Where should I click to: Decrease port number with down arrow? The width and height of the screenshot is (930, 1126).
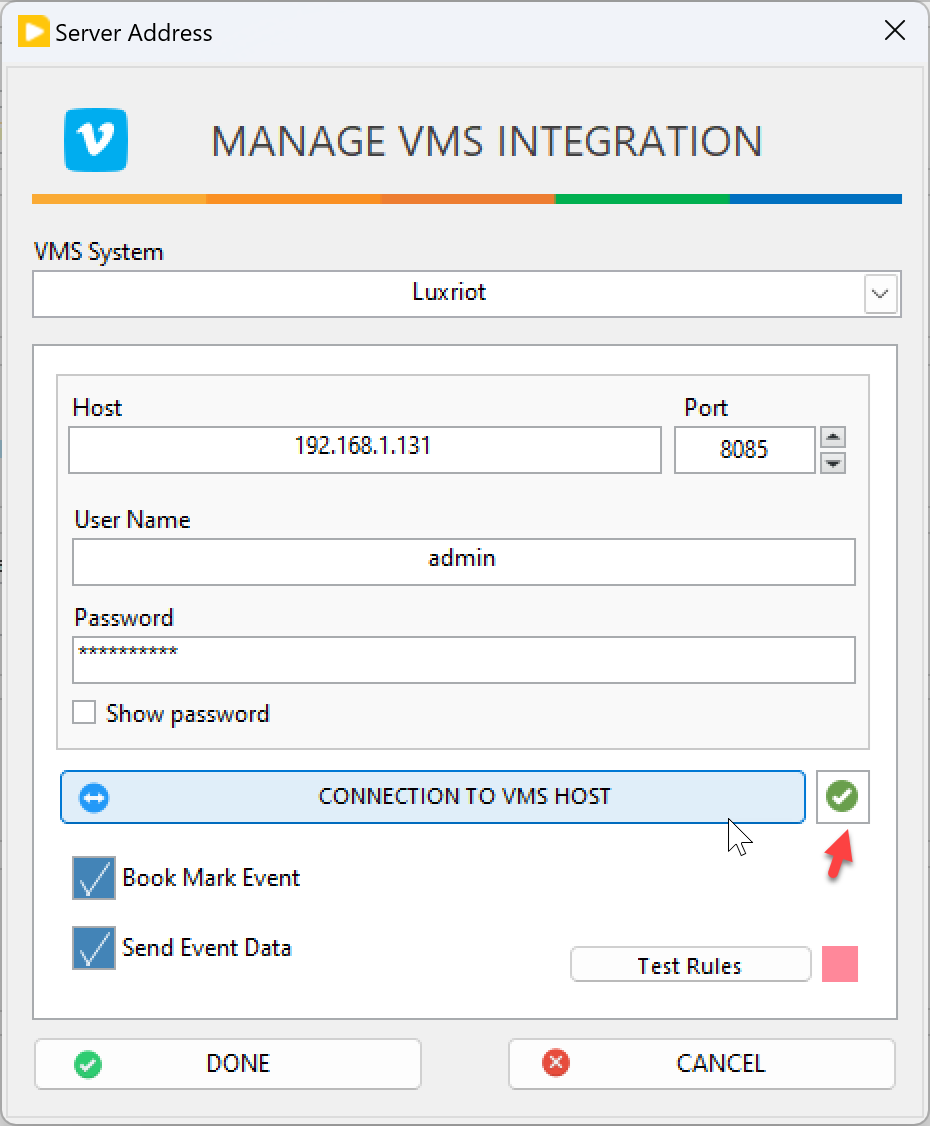[833, 462]
